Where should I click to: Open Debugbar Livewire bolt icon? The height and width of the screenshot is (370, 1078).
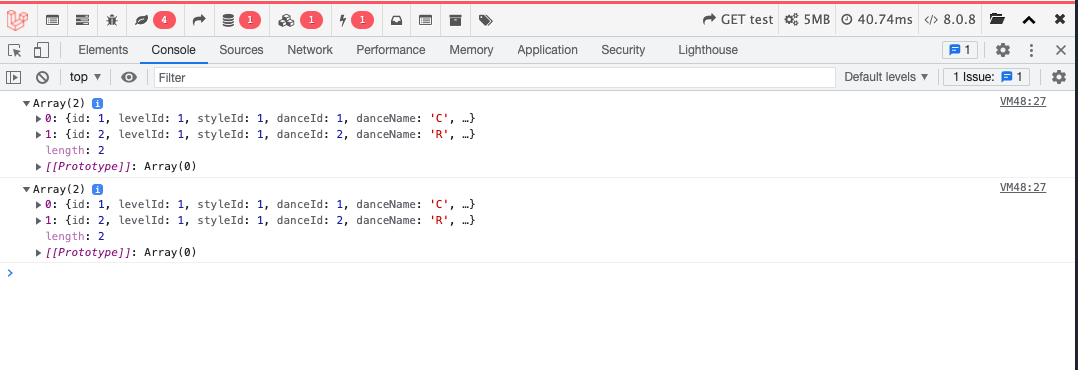coord(343,20)
